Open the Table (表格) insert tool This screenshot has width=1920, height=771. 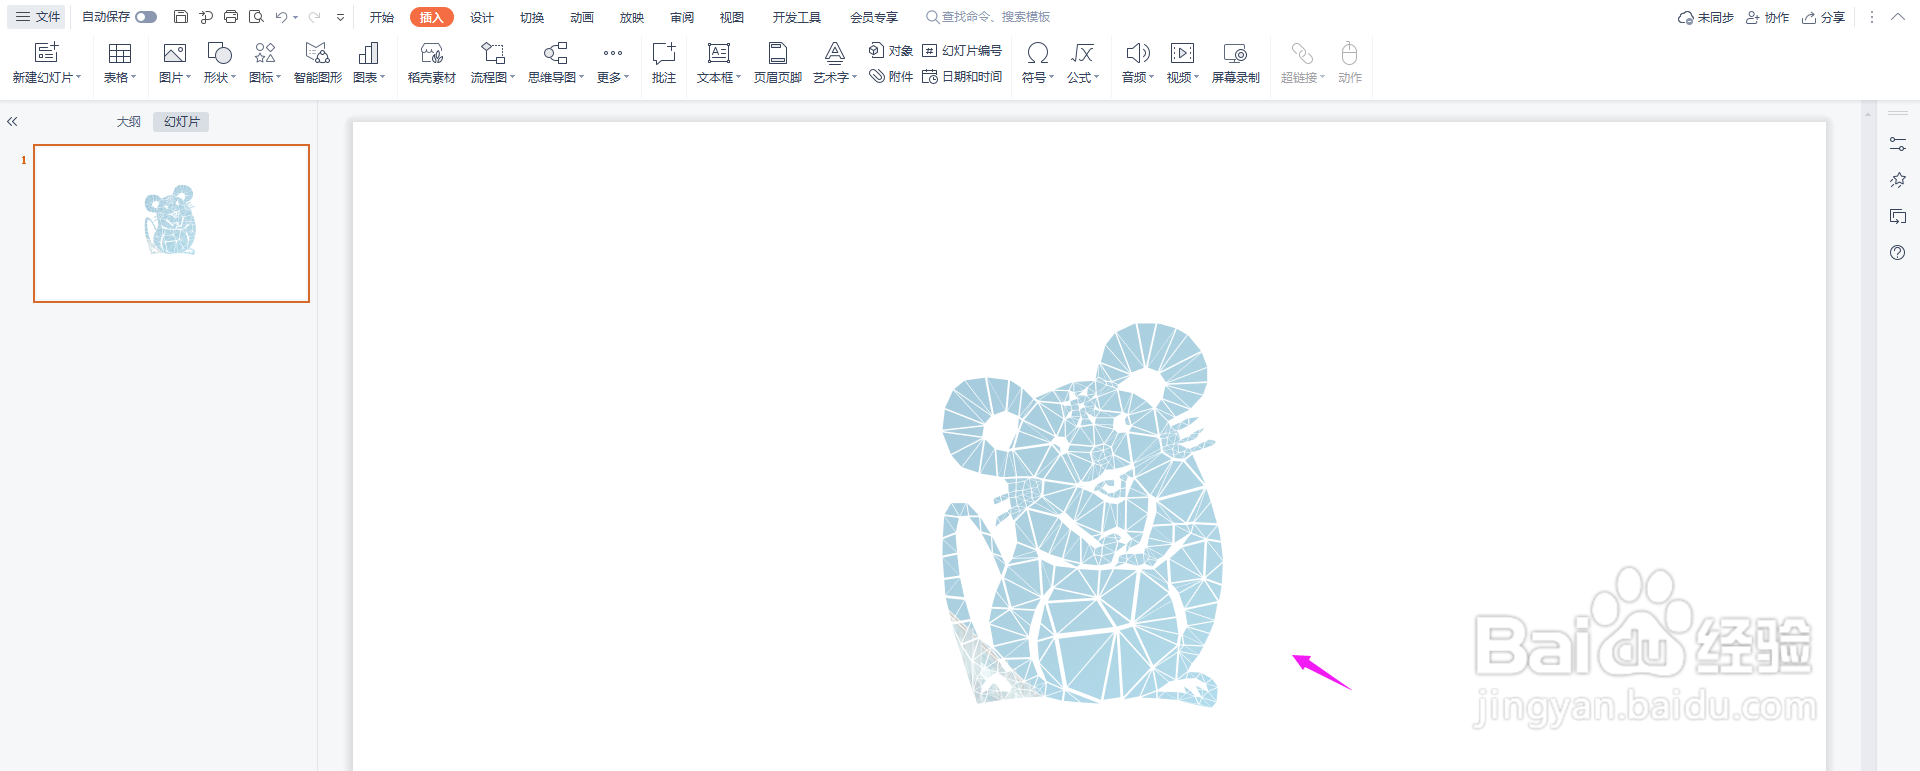click(120, 53)
